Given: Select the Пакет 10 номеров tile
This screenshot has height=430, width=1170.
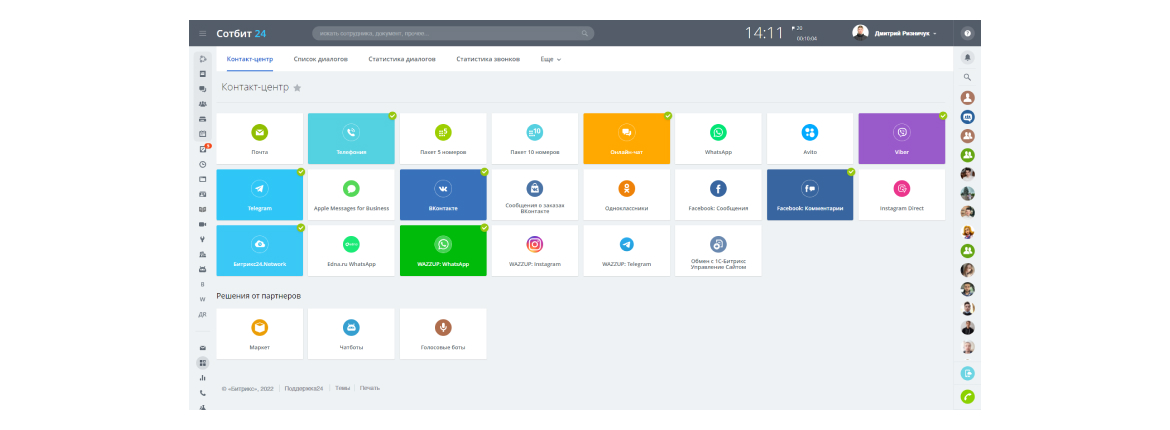Looking at the screenshot, I should (535, 139).
